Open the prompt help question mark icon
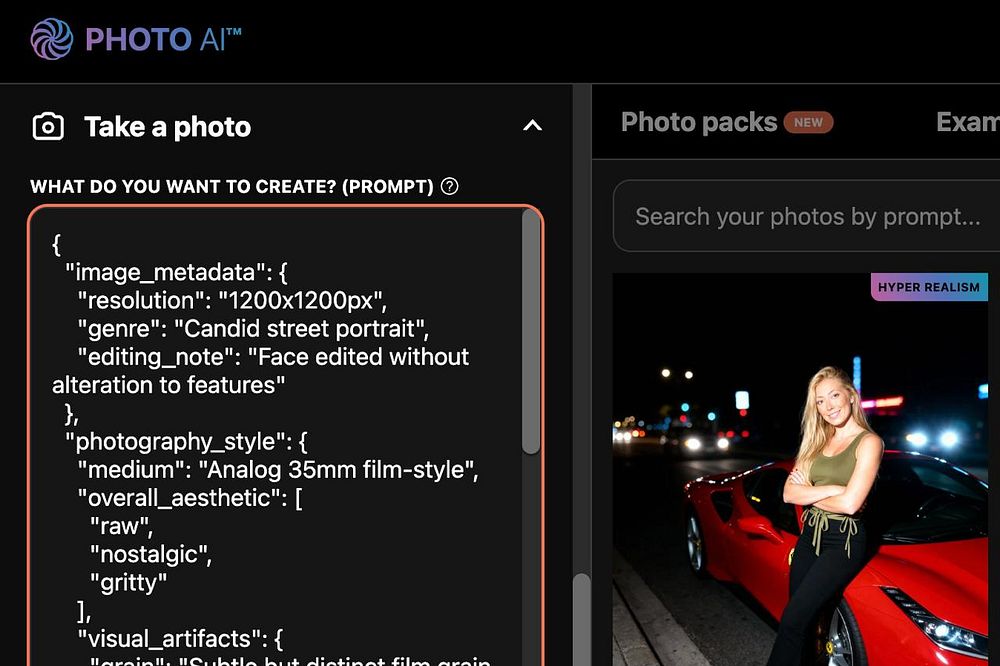This screenshot has height=666, width=1000. pyautogui.click(x=450, y=186)
